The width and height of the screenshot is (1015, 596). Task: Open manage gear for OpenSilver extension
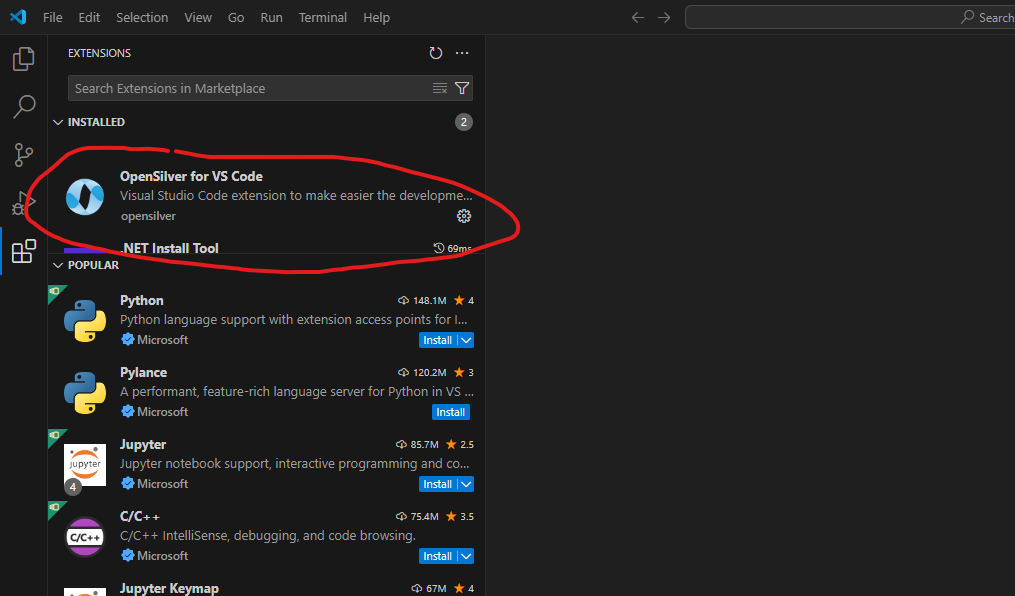(464, 216)
